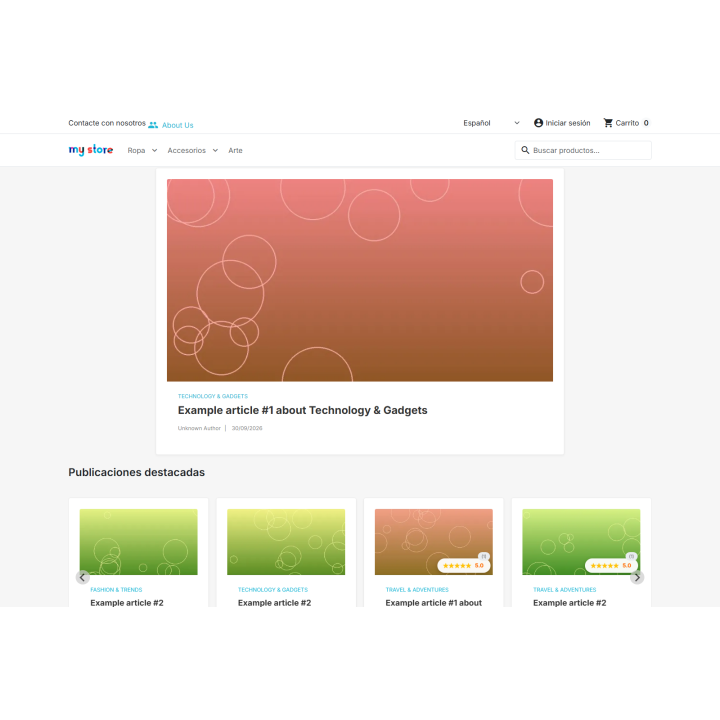This screenshot has height=720, width=720.
Task: Open the Español language dropdown
Action: (x=491, y=123)
